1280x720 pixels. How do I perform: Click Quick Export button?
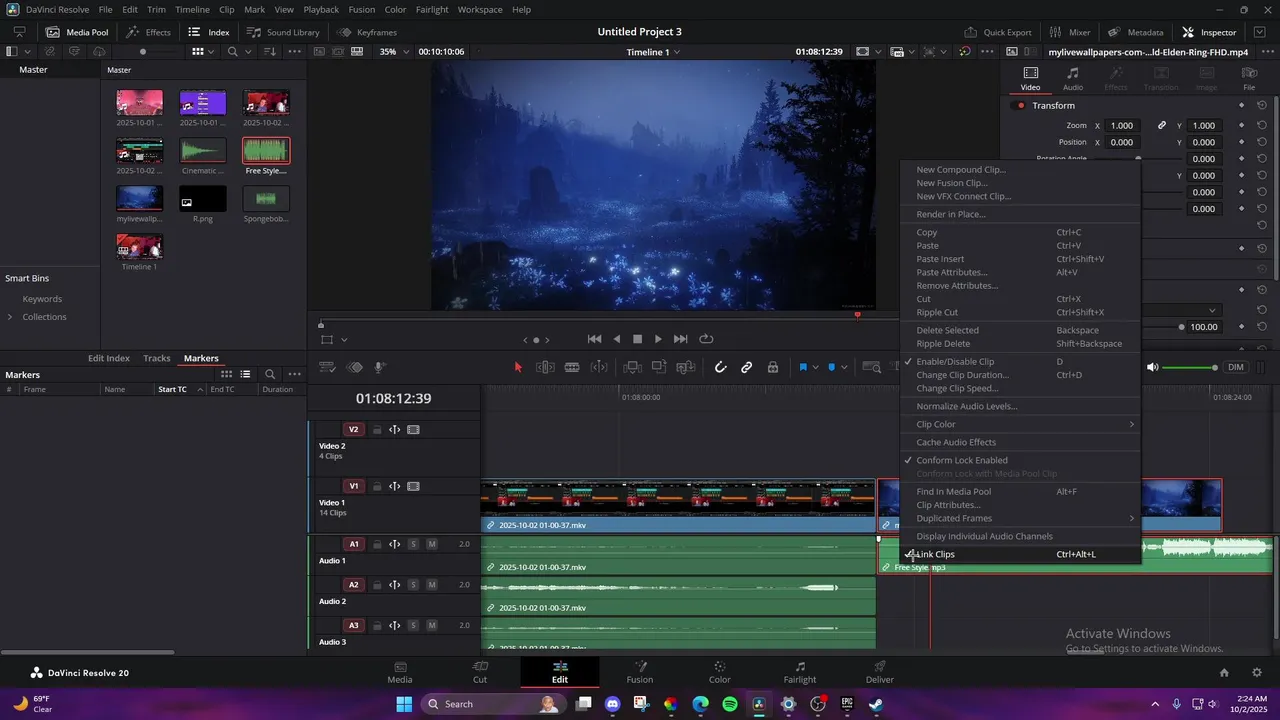click(997, 32)
